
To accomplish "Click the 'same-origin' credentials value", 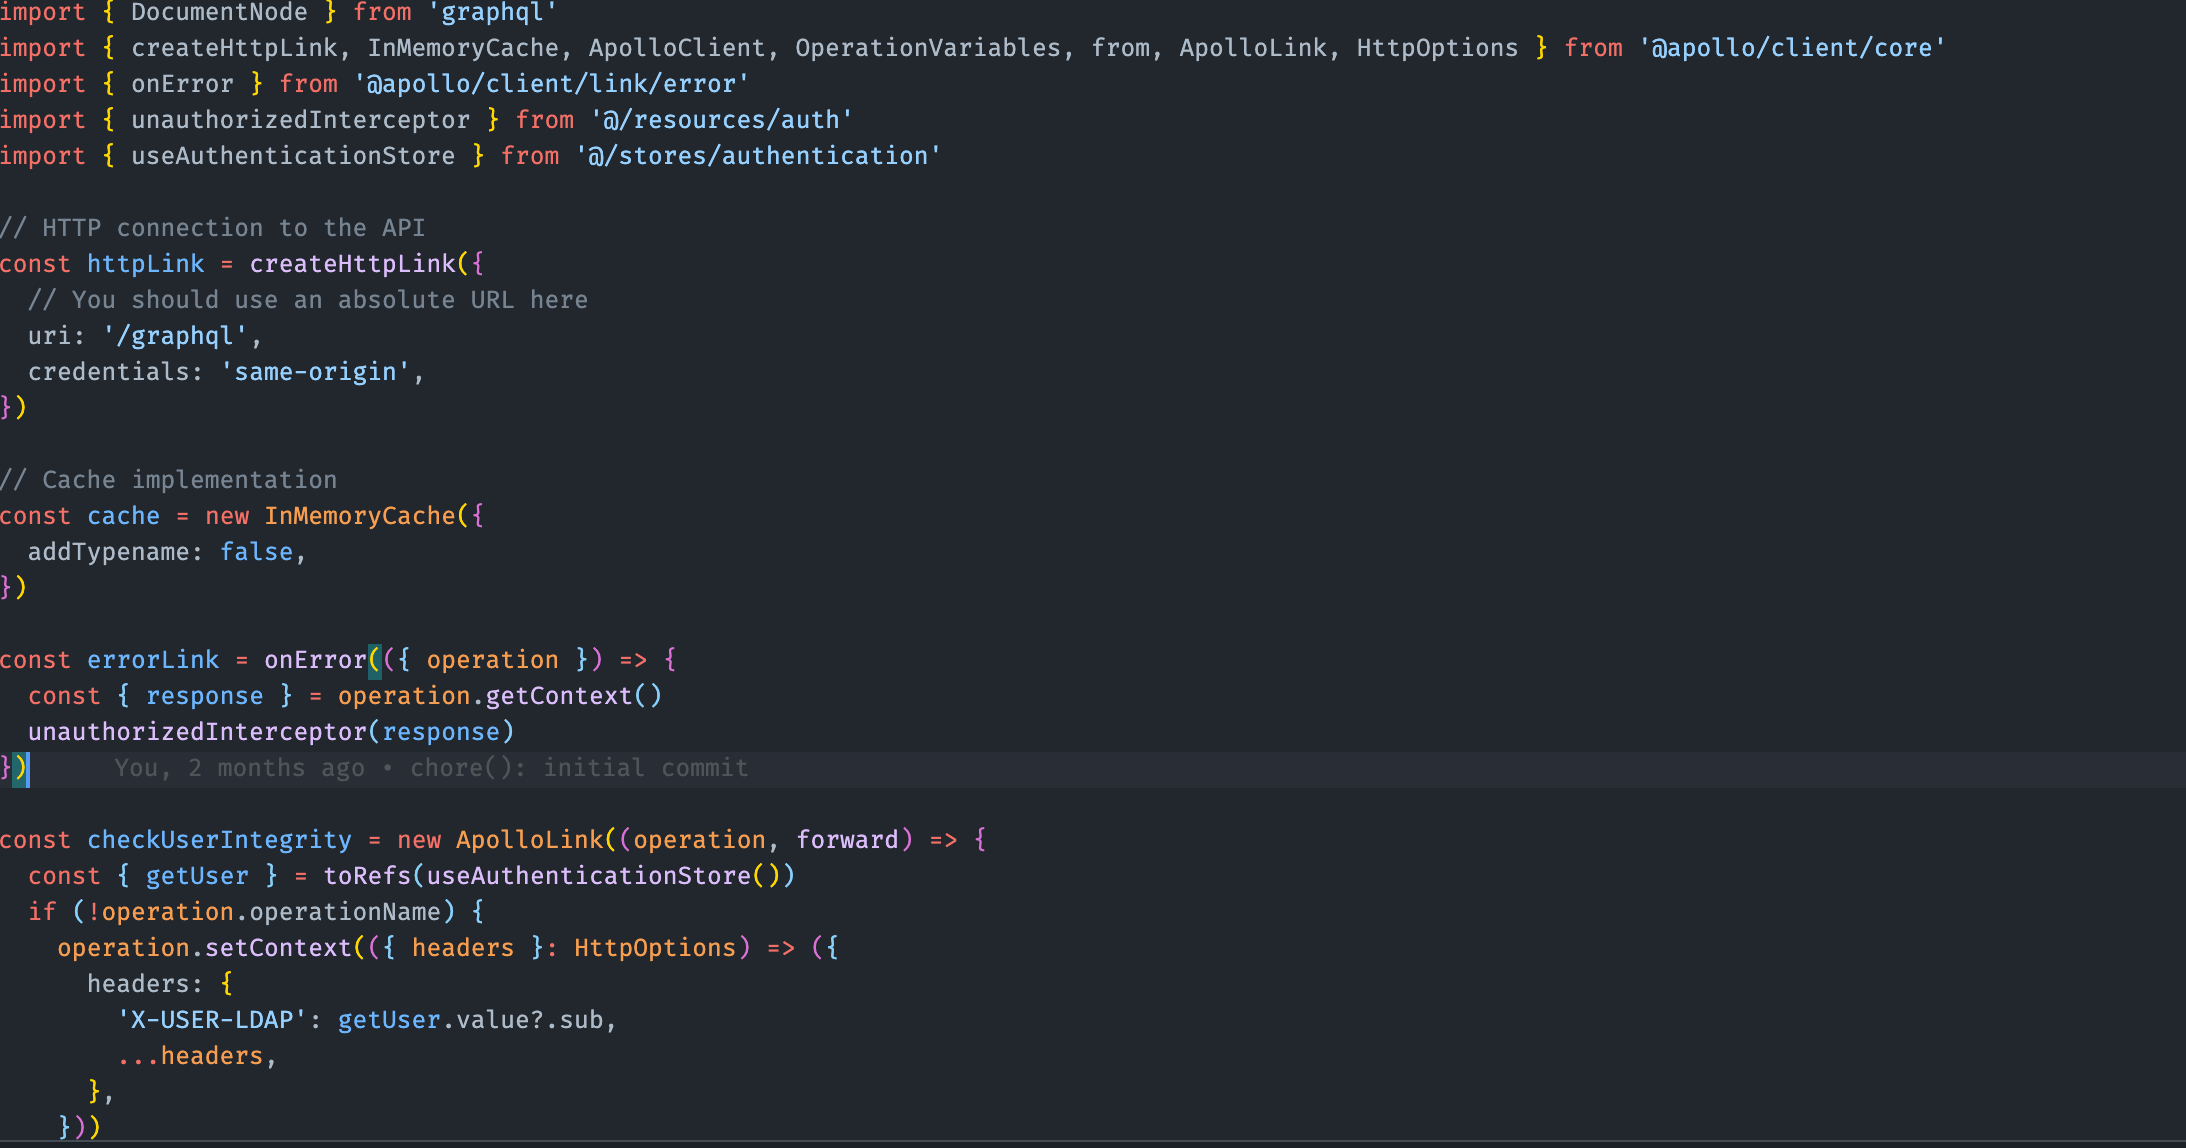I will click(x=315, y=372).
